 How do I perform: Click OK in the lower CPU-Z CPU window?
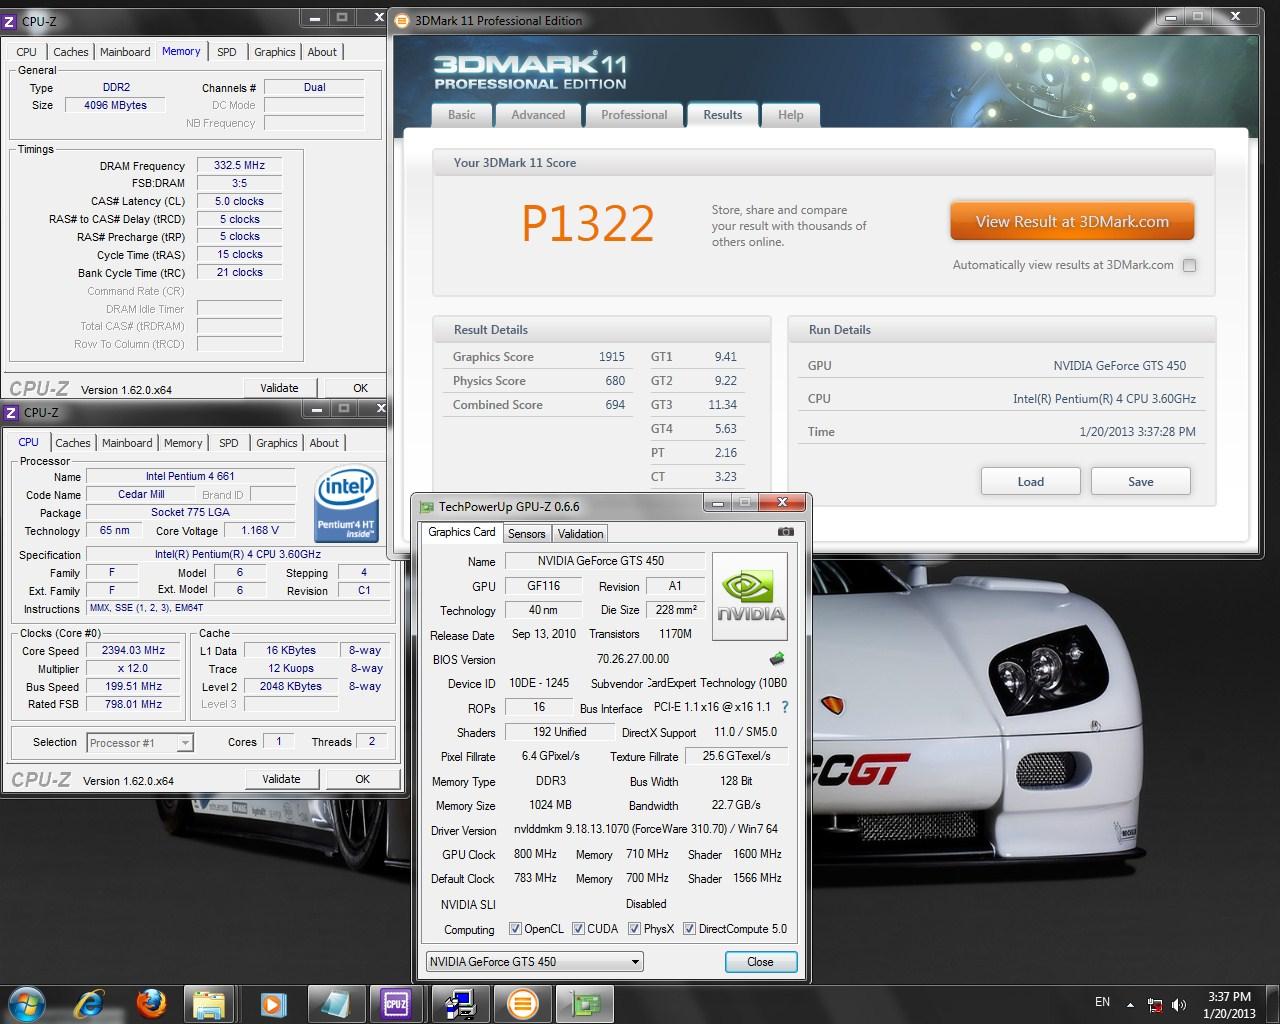click(362, 779)
